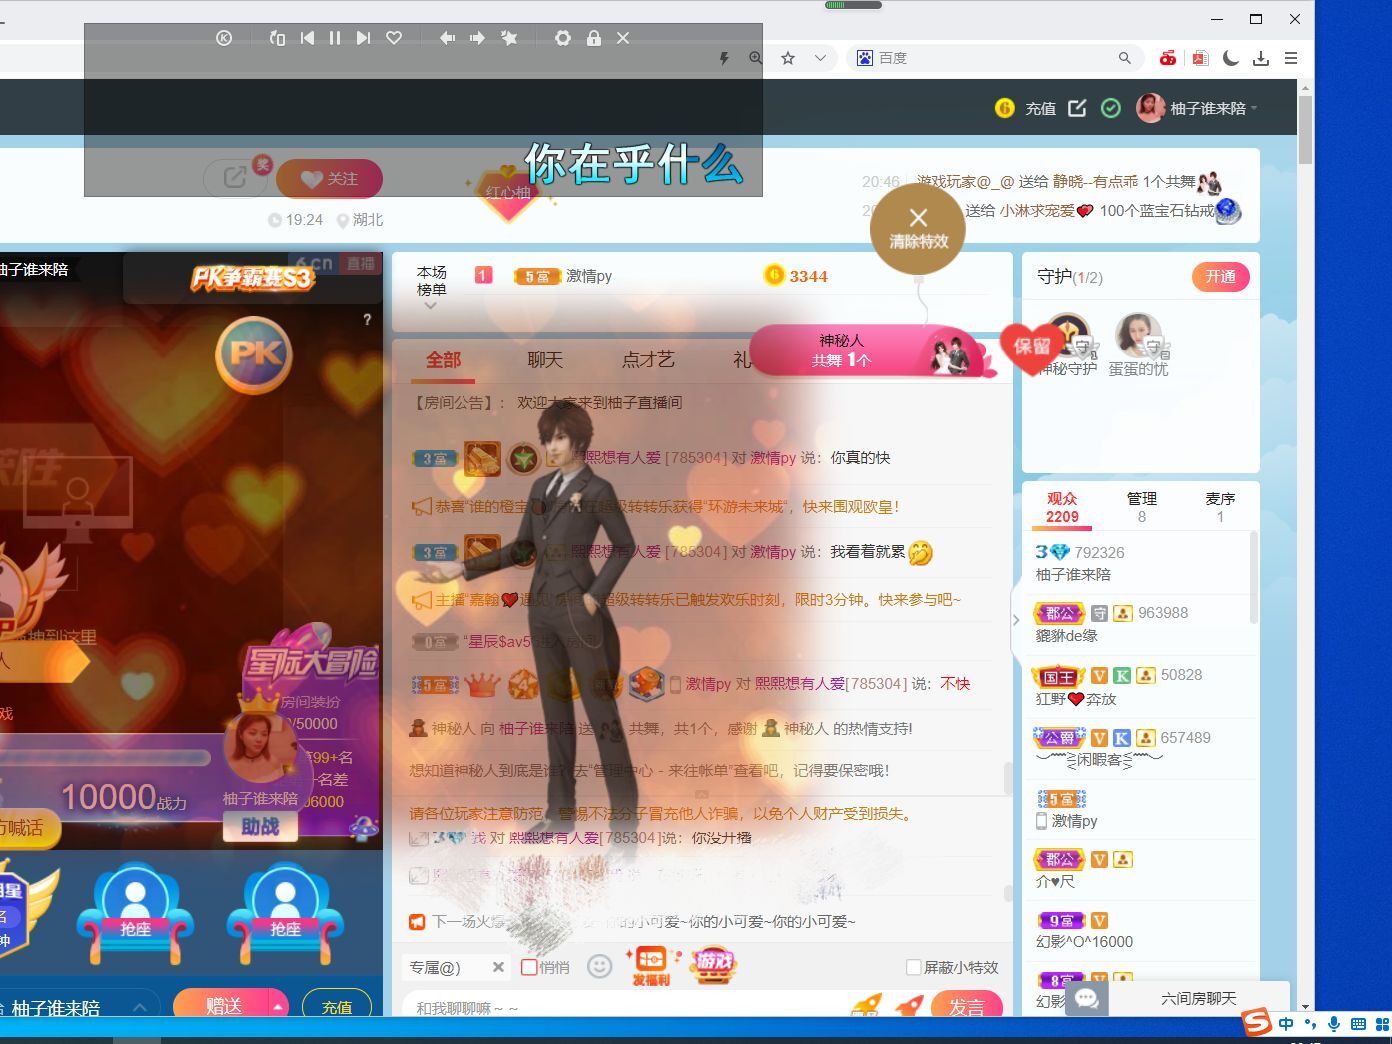Click the 充值 button beside 赠送
This screenshot has width=1392, height=1044.
click(337, 1005)
